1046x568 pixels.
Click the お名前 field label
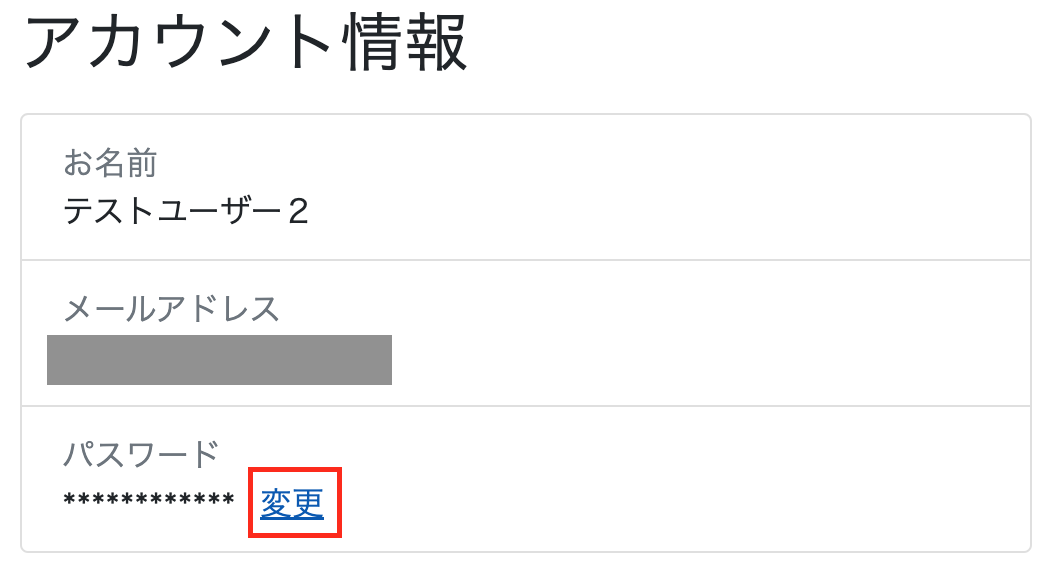pos(110,162)
